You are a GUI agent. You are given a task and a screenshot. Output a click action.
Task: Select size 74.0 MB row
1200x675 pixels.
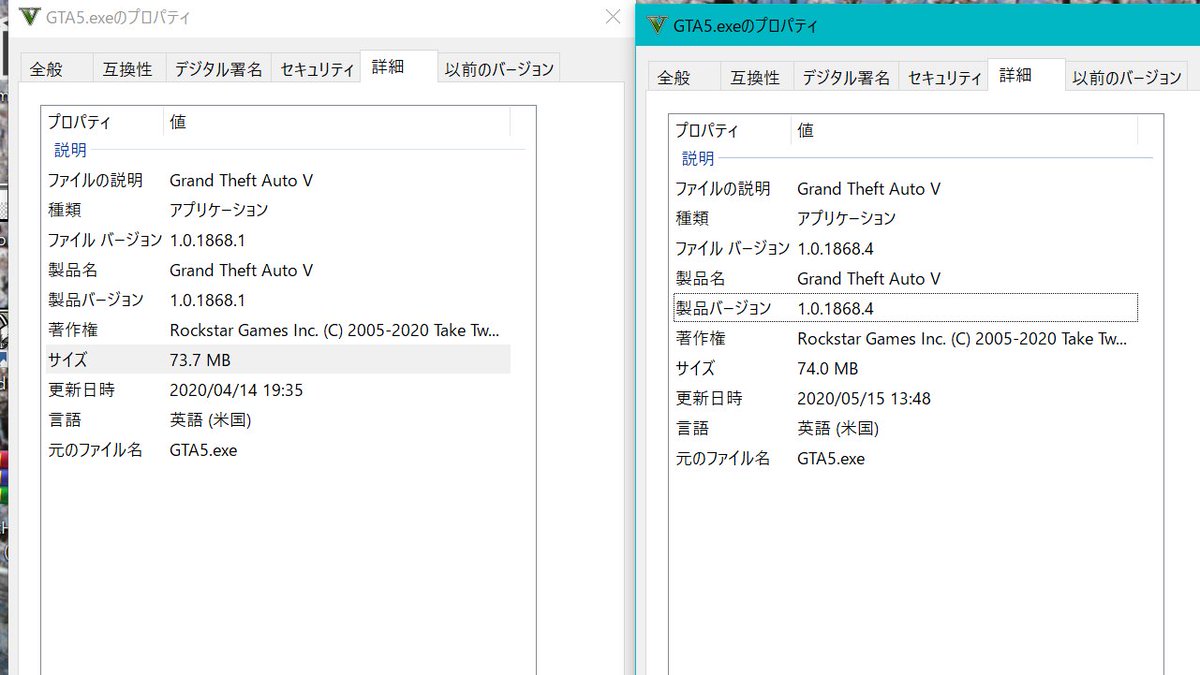tap(905, 368)
